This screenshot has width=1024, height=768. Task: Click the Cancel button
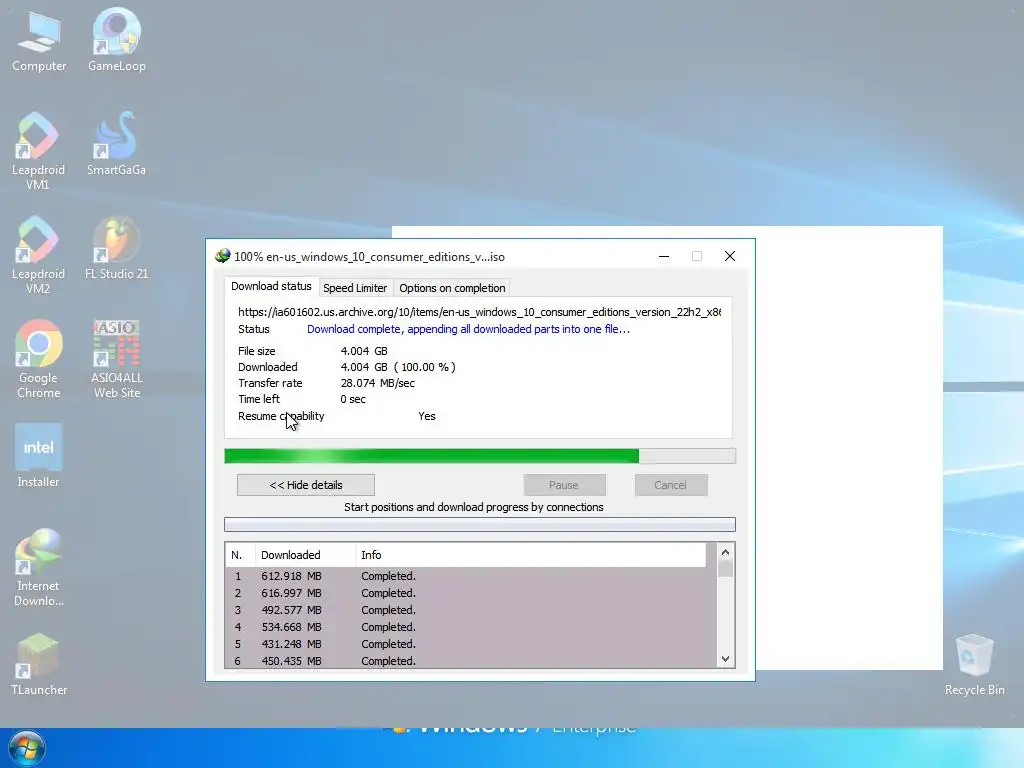[671, 485]
